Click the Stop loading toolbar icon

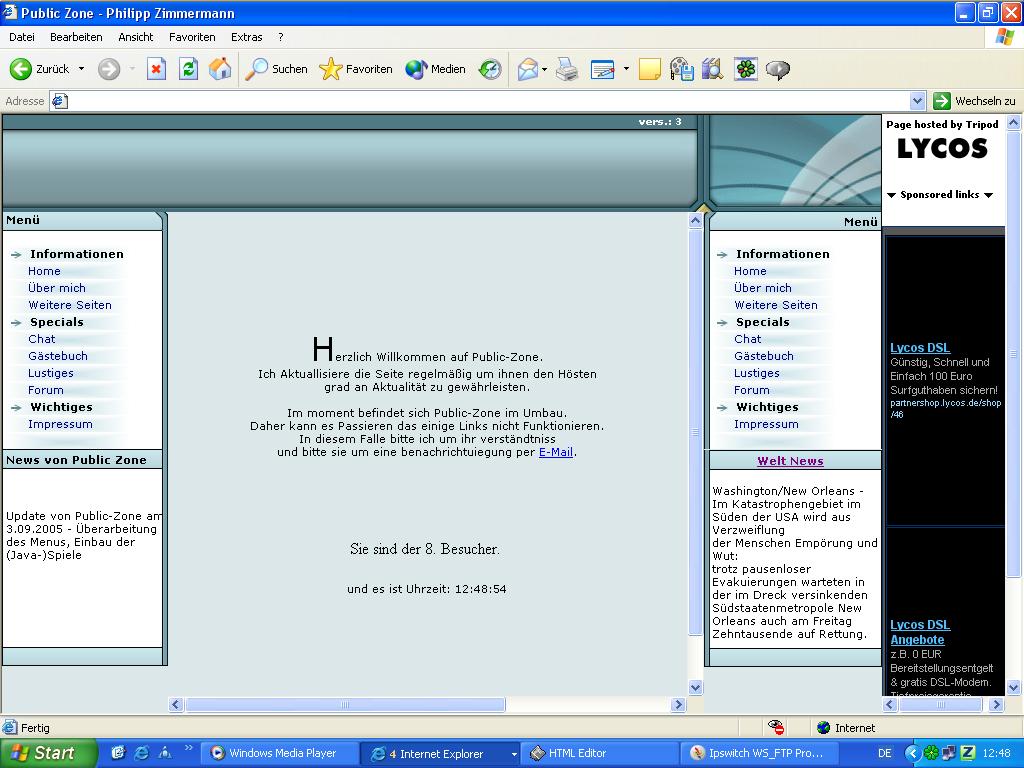click(156, 69)
